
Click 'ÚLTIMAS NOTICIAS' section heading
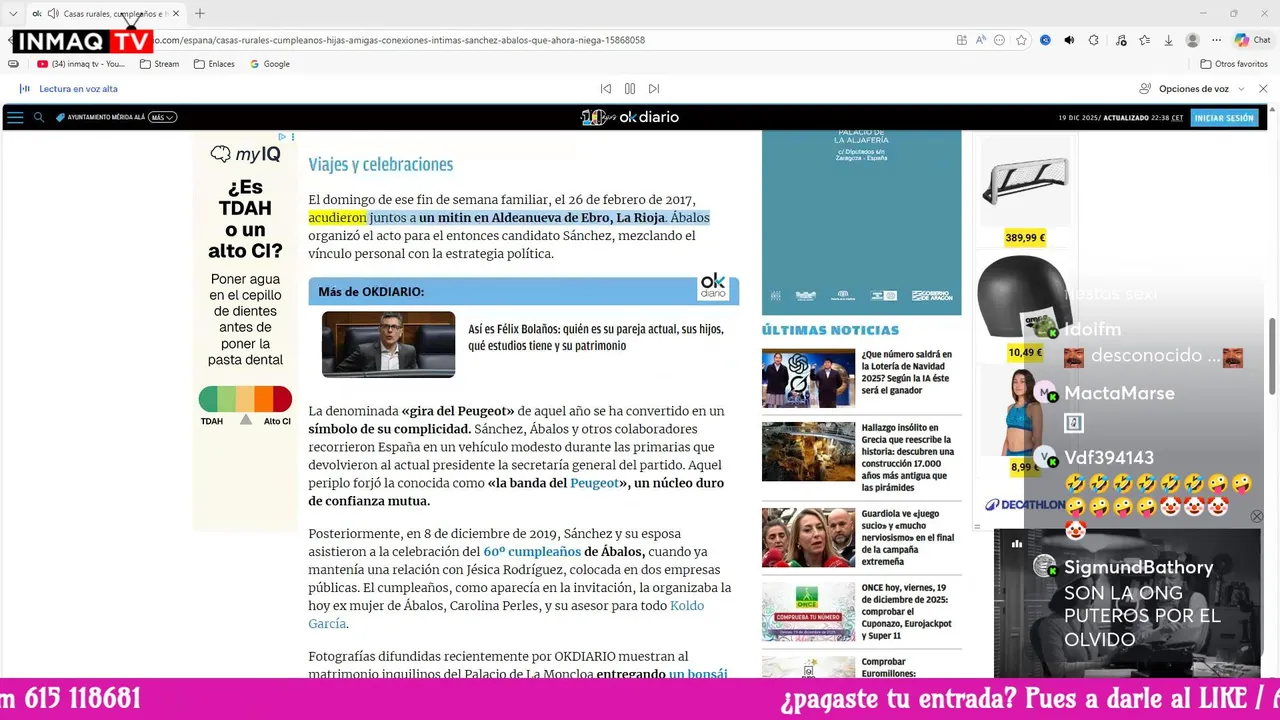(830, 330)
